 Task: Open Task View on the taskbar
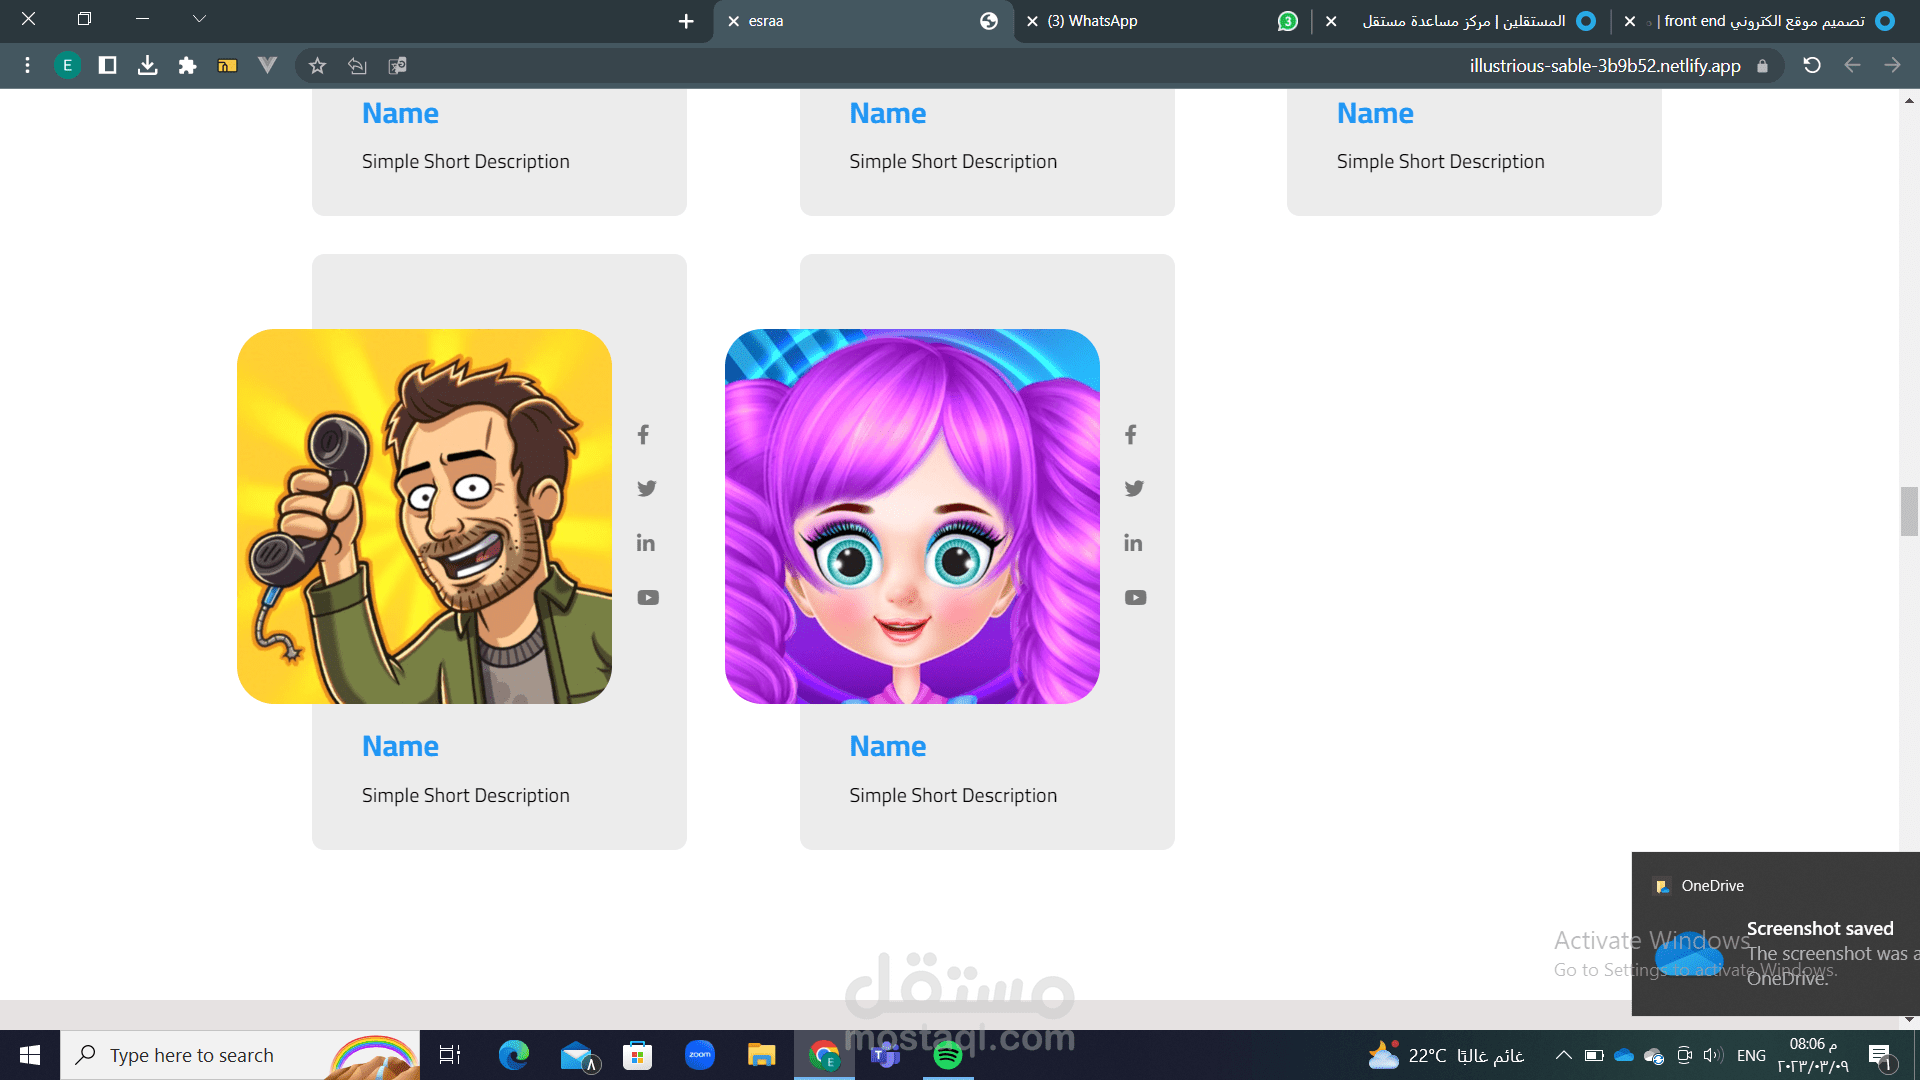450,1055
